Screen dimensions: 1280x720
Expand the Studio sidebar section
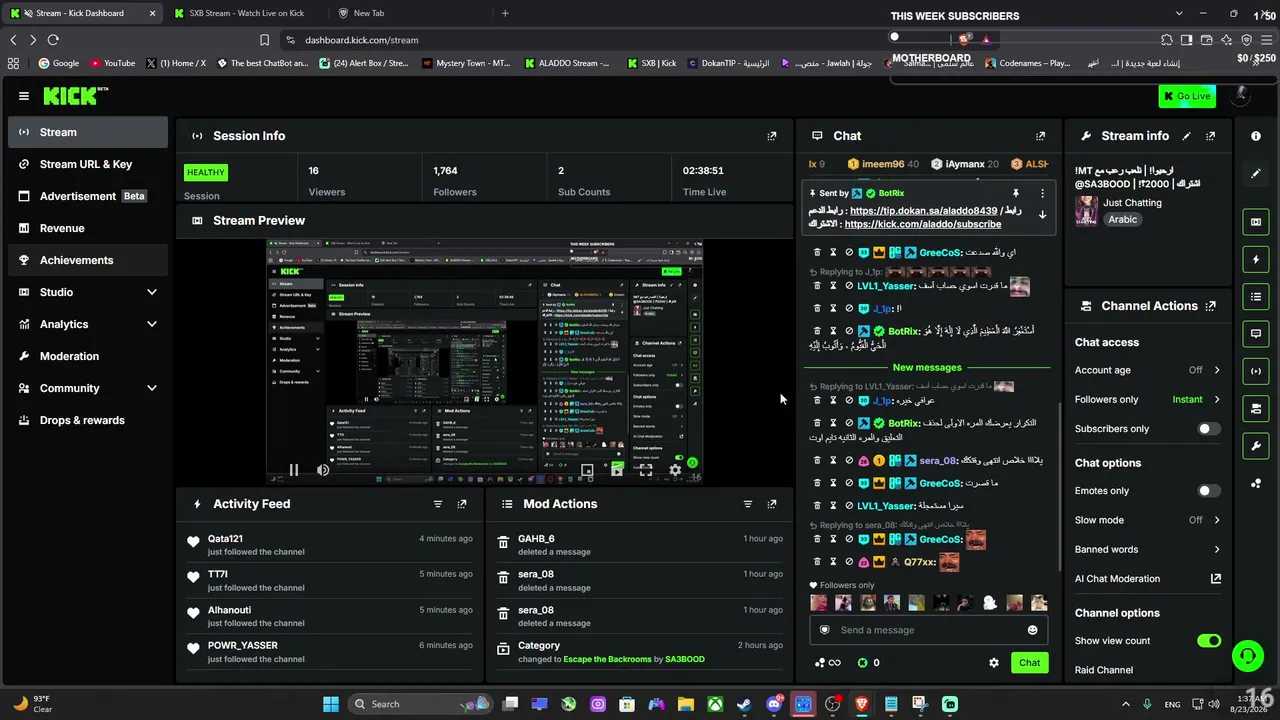pos(88,292)
